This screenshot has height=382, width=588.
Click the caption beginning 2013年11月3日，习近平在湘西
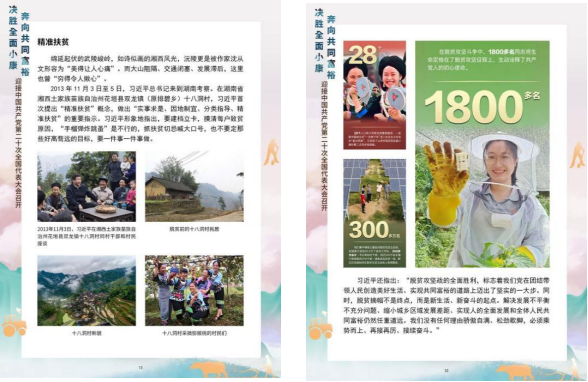point(87,236)
